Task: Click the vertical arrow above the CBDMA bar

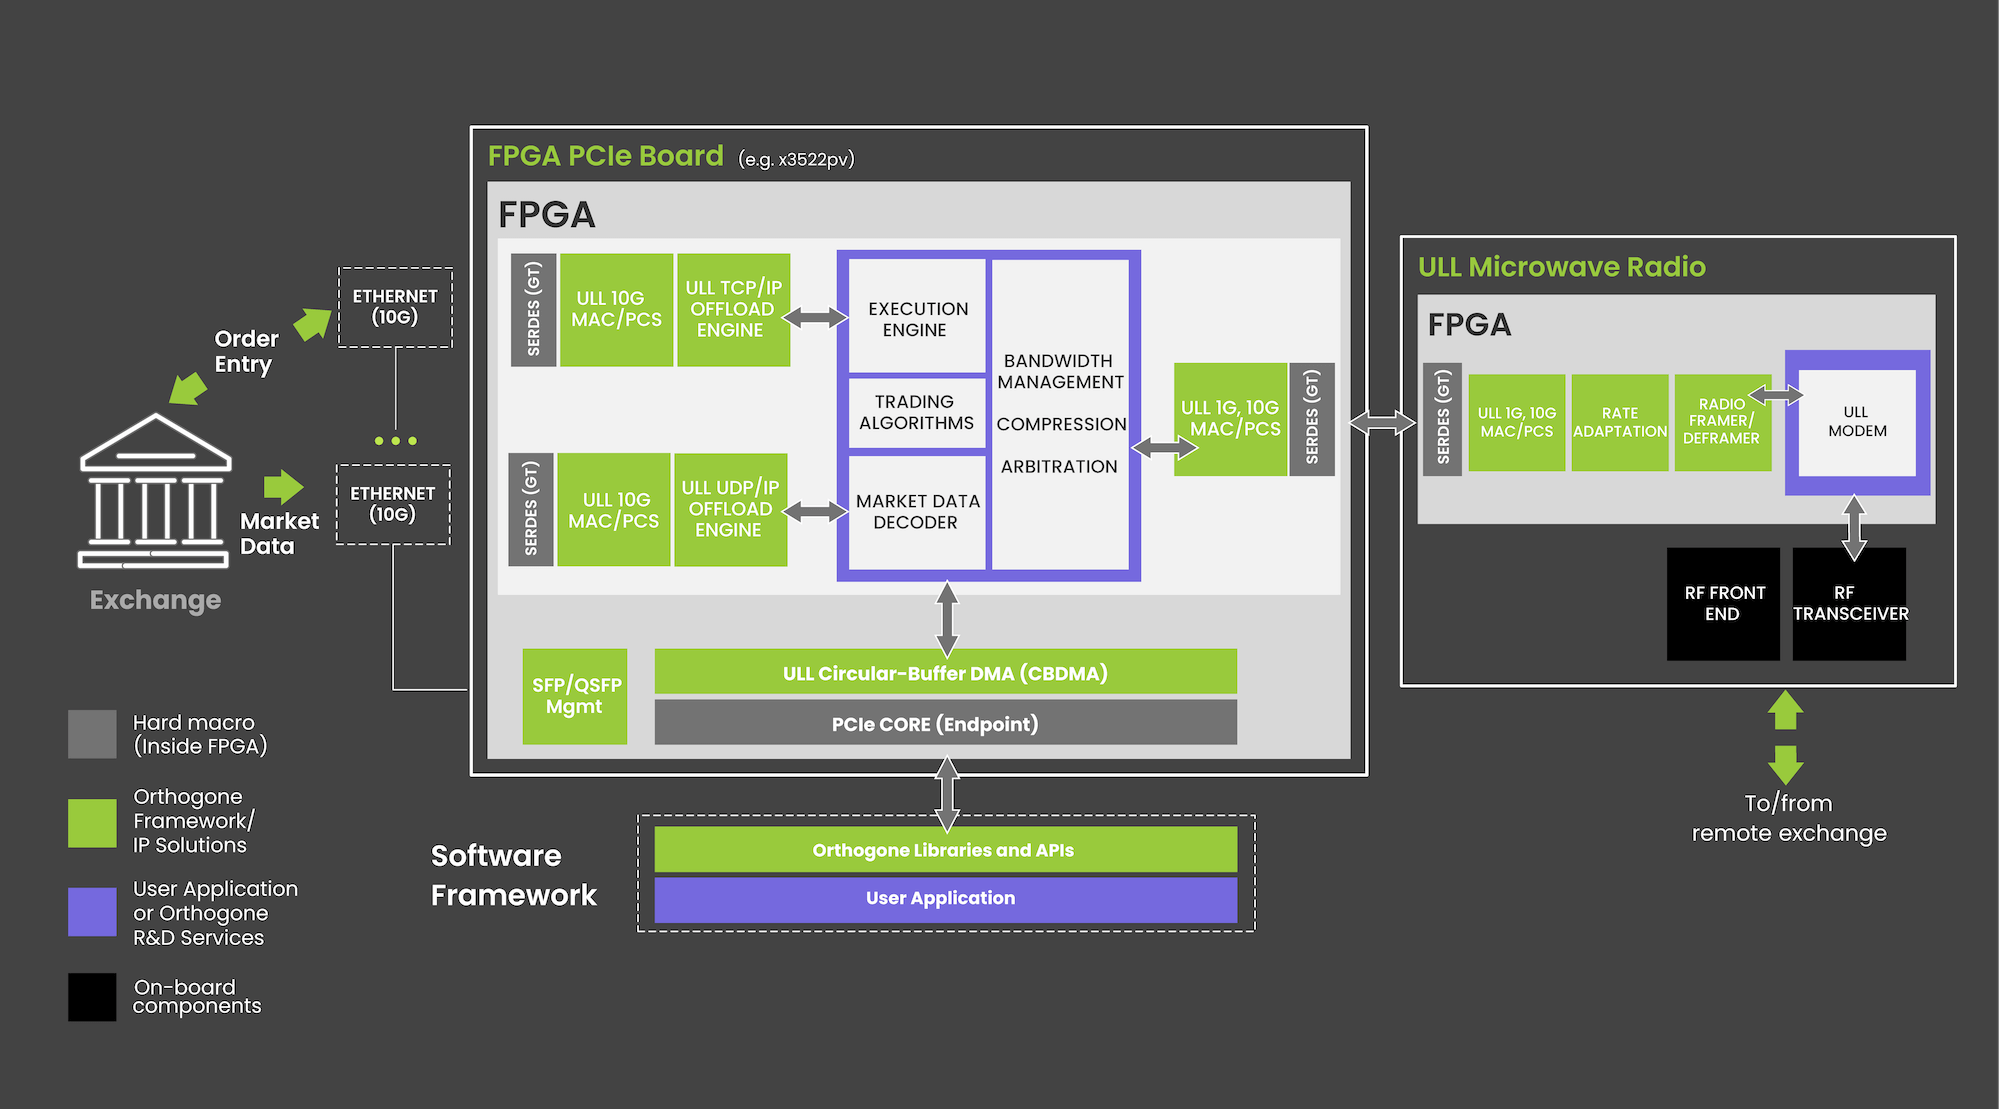Action: click(947, 620)
